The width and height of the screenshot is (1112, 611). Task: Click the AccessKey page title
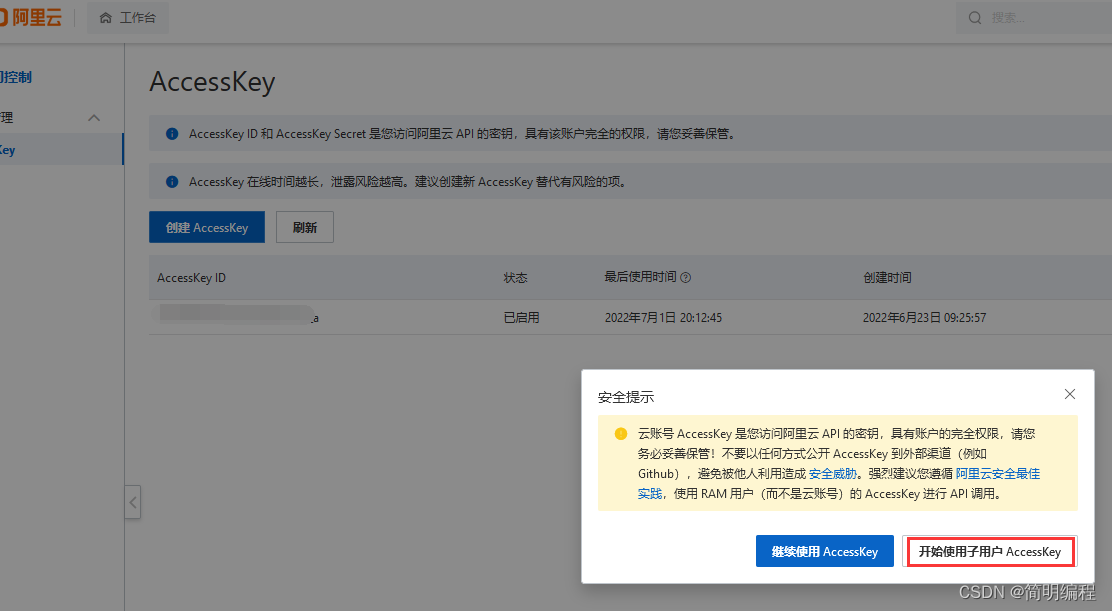coord(212,82)
